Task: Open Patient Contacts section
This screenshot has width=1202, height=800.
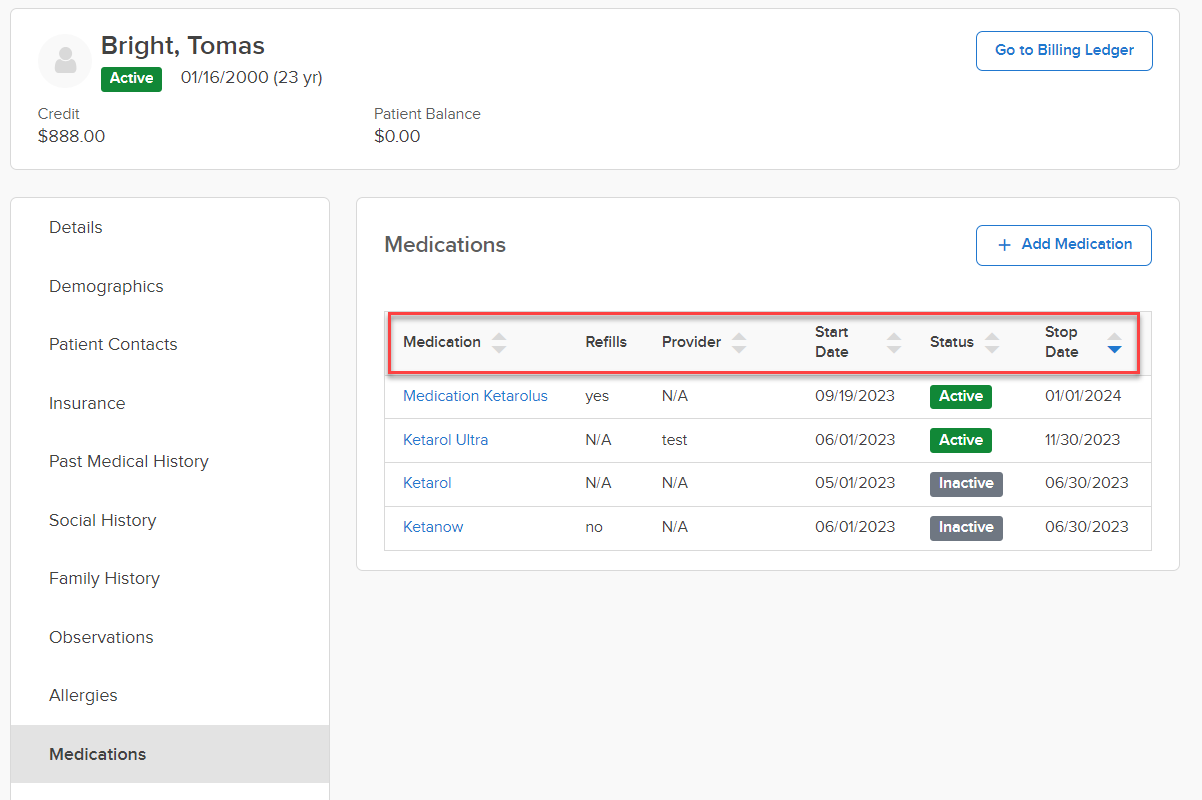Action: (x=113, y=345)
